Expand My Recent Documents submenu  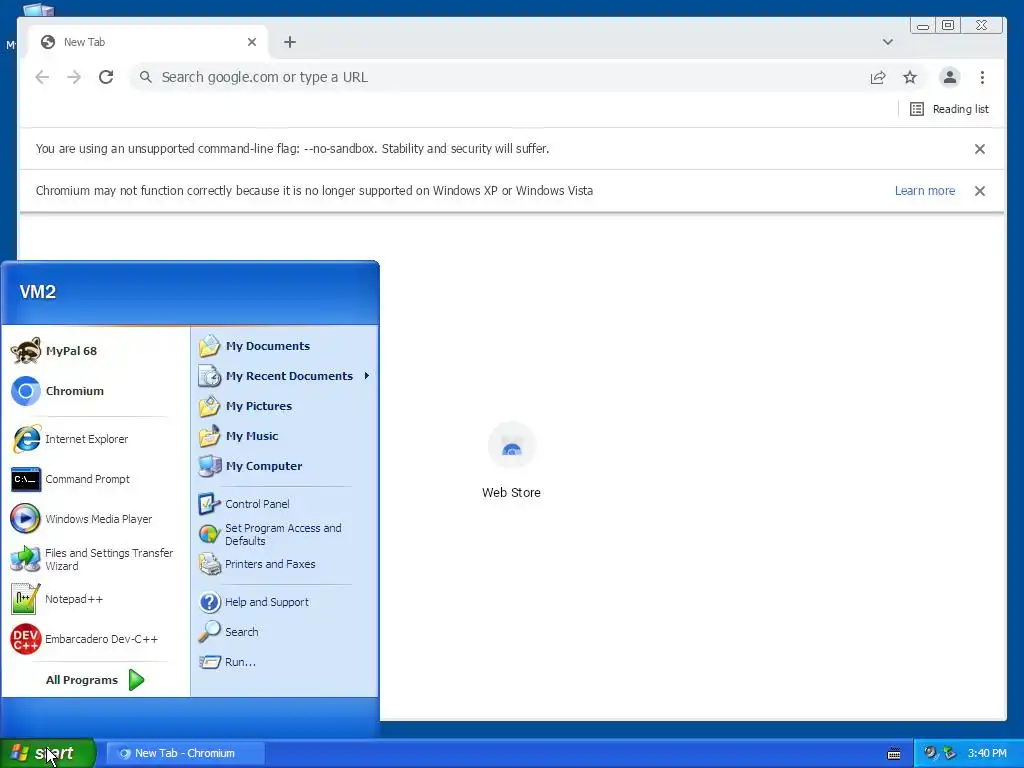pos(285,376)
